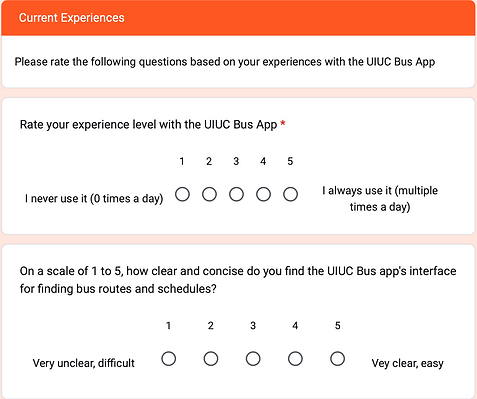Click the experience level question title
477x399 pixels.
(x=148, y=125)
